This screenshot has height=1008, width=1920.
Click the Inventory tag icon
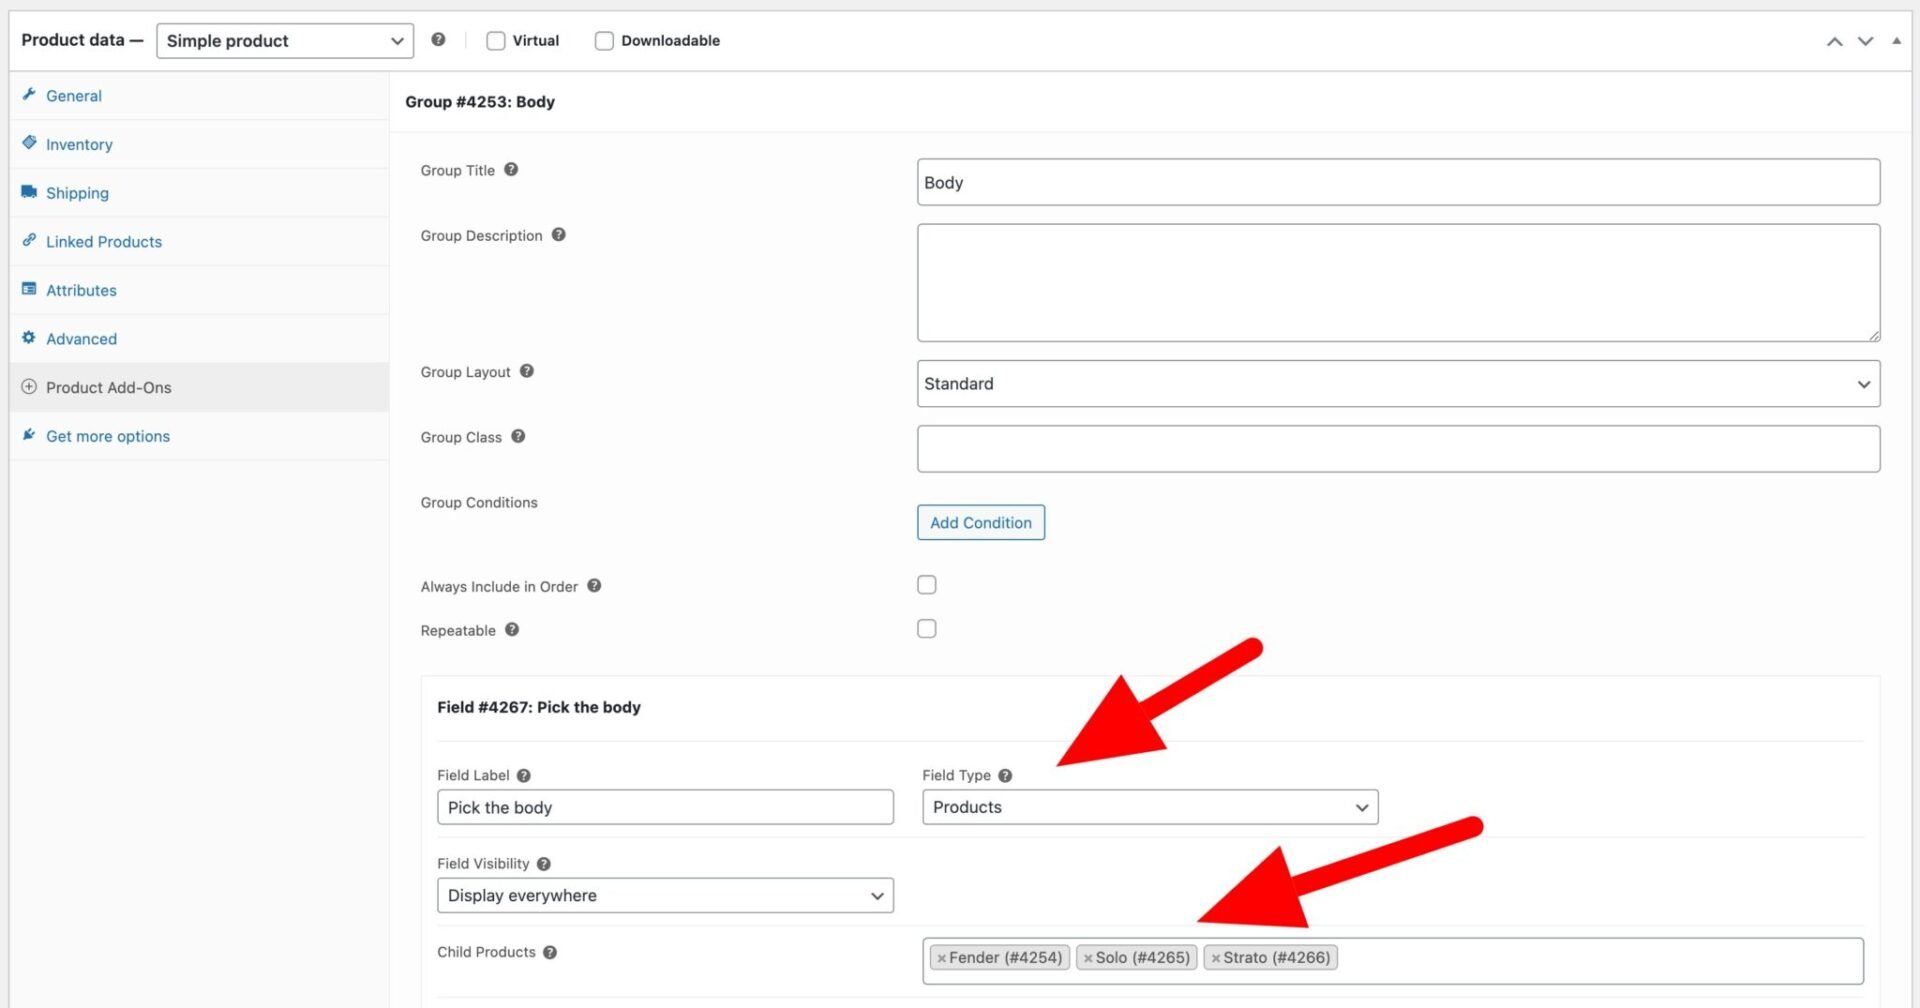pyautogui.click(x=29, y=143)
